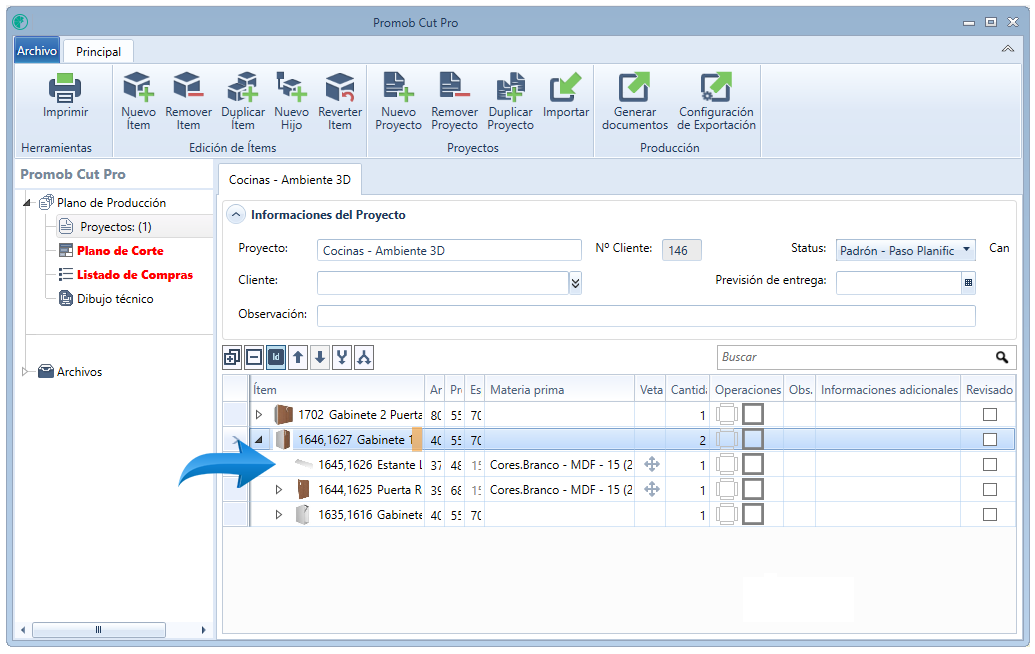
Task: Expand the 1702 Gabinete 2 Puertas row
Action: tap(259, 414)
